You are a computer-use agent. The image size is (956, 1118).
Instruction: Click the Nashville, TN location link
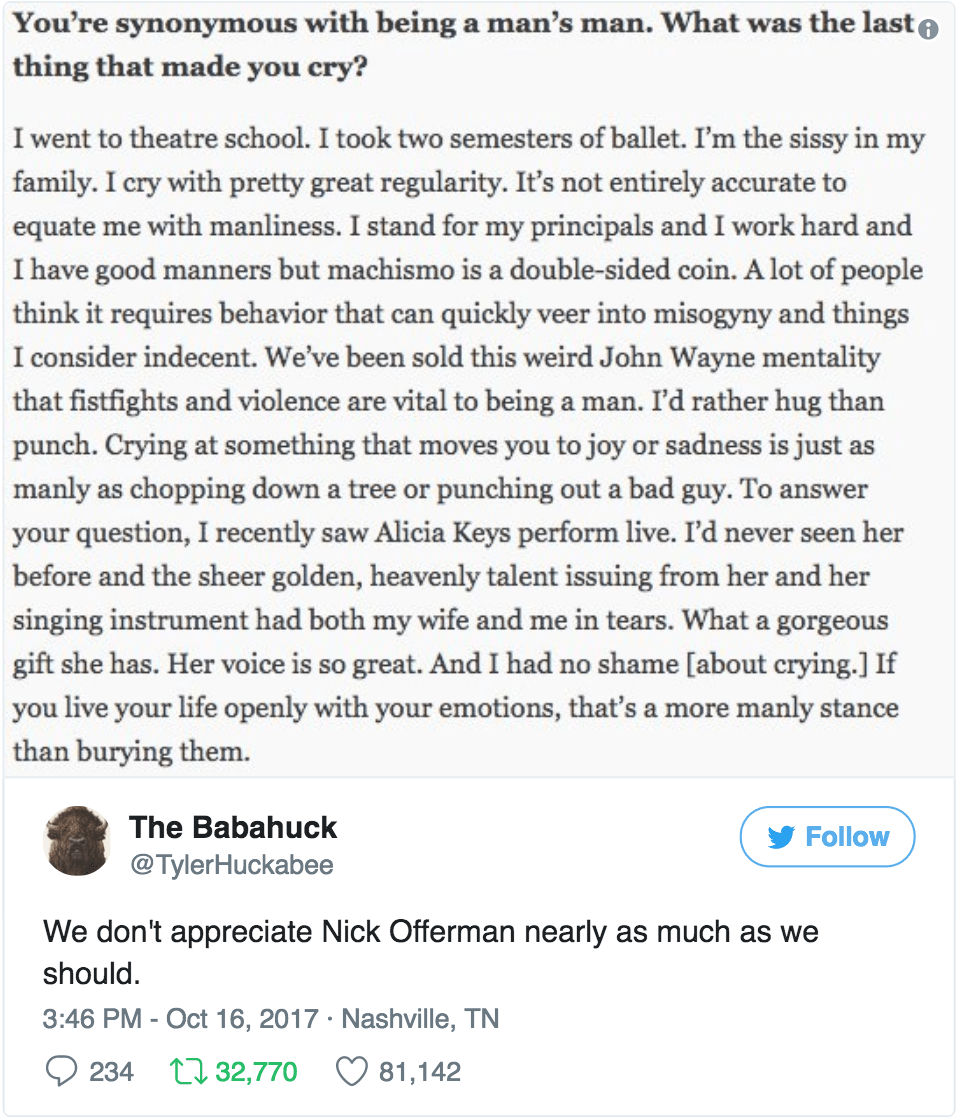(420, 1019)
